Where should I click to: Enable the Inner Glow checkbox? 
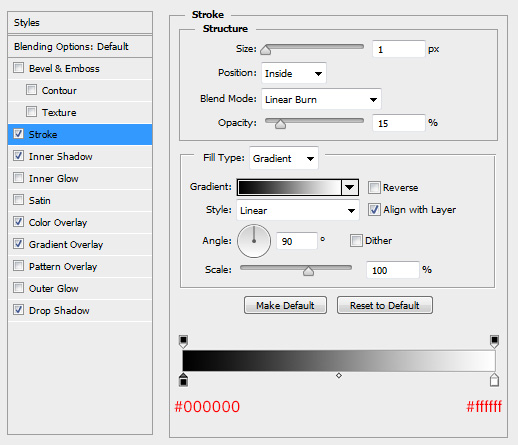point(18,178)
